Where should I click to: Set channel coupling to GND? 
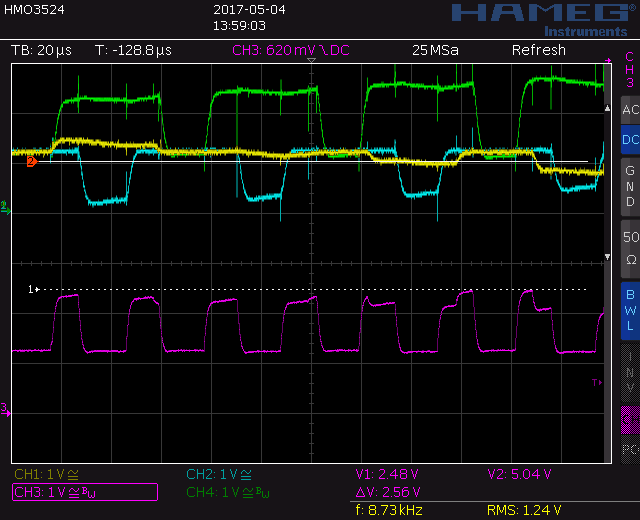click(x=630, y=186)
